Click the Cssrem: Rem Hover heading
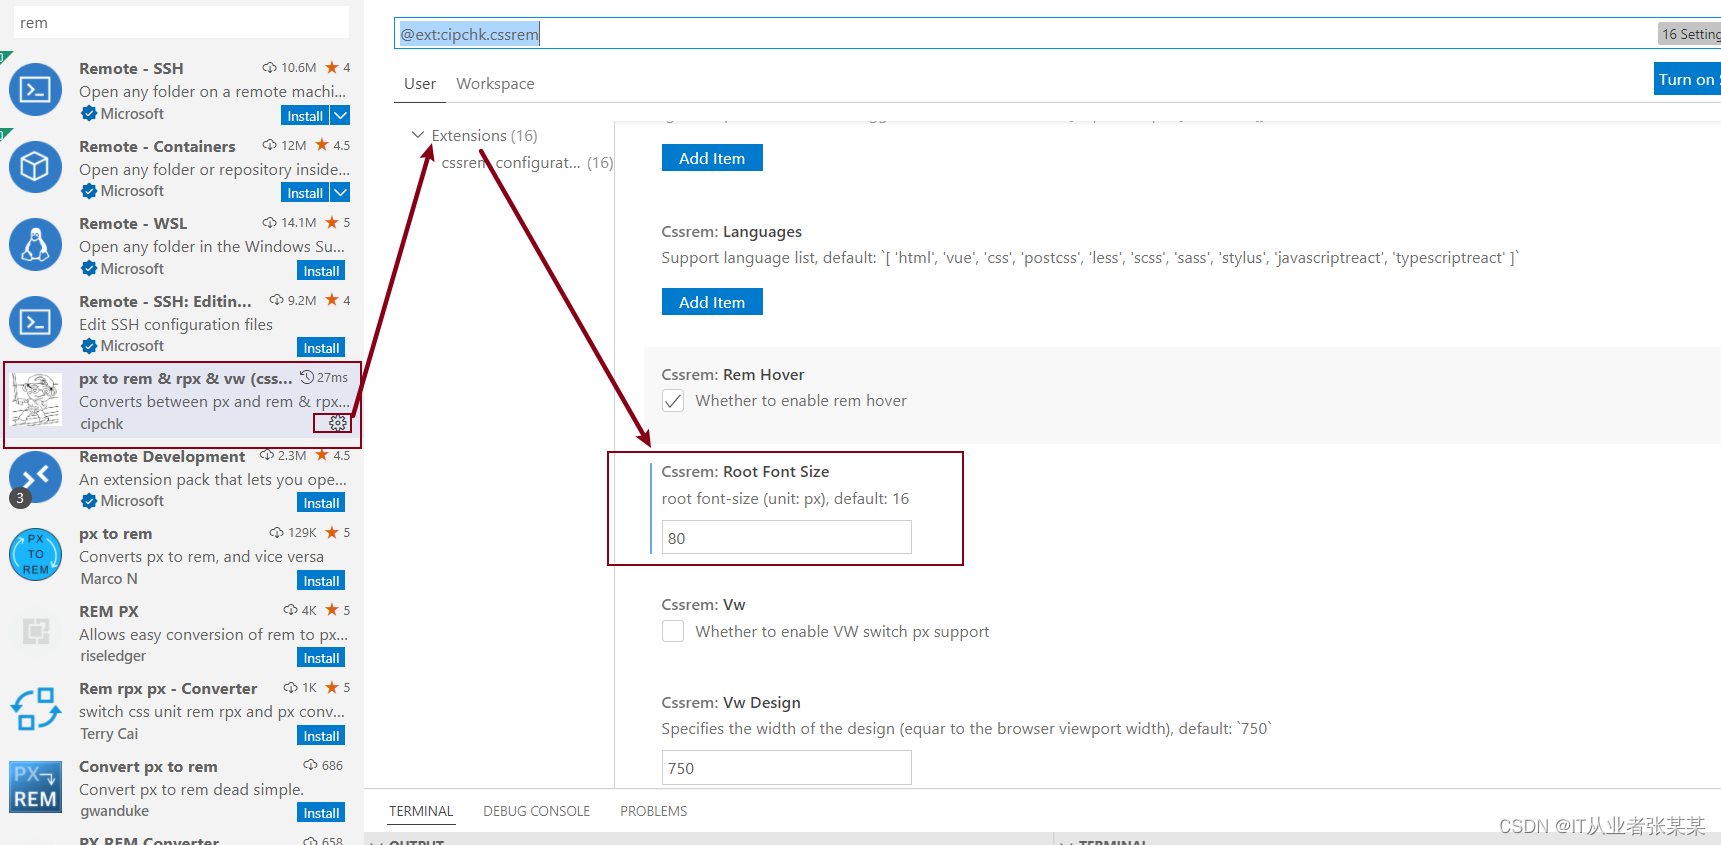Viewport: 1721px width, 845px height. 733,375
